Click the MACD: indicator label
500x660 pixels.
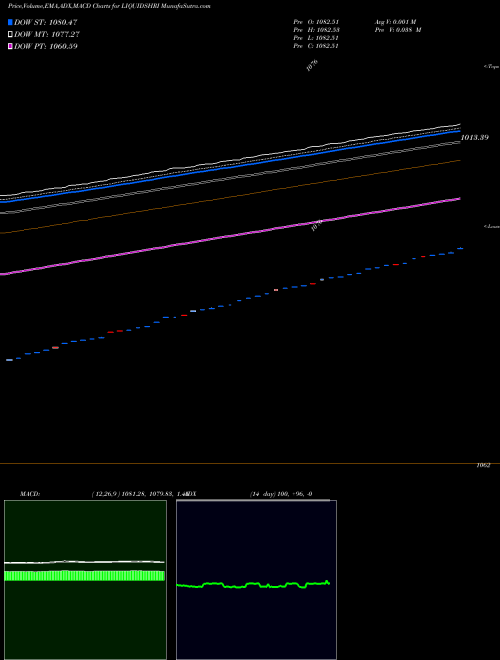[x=30, y=494]
